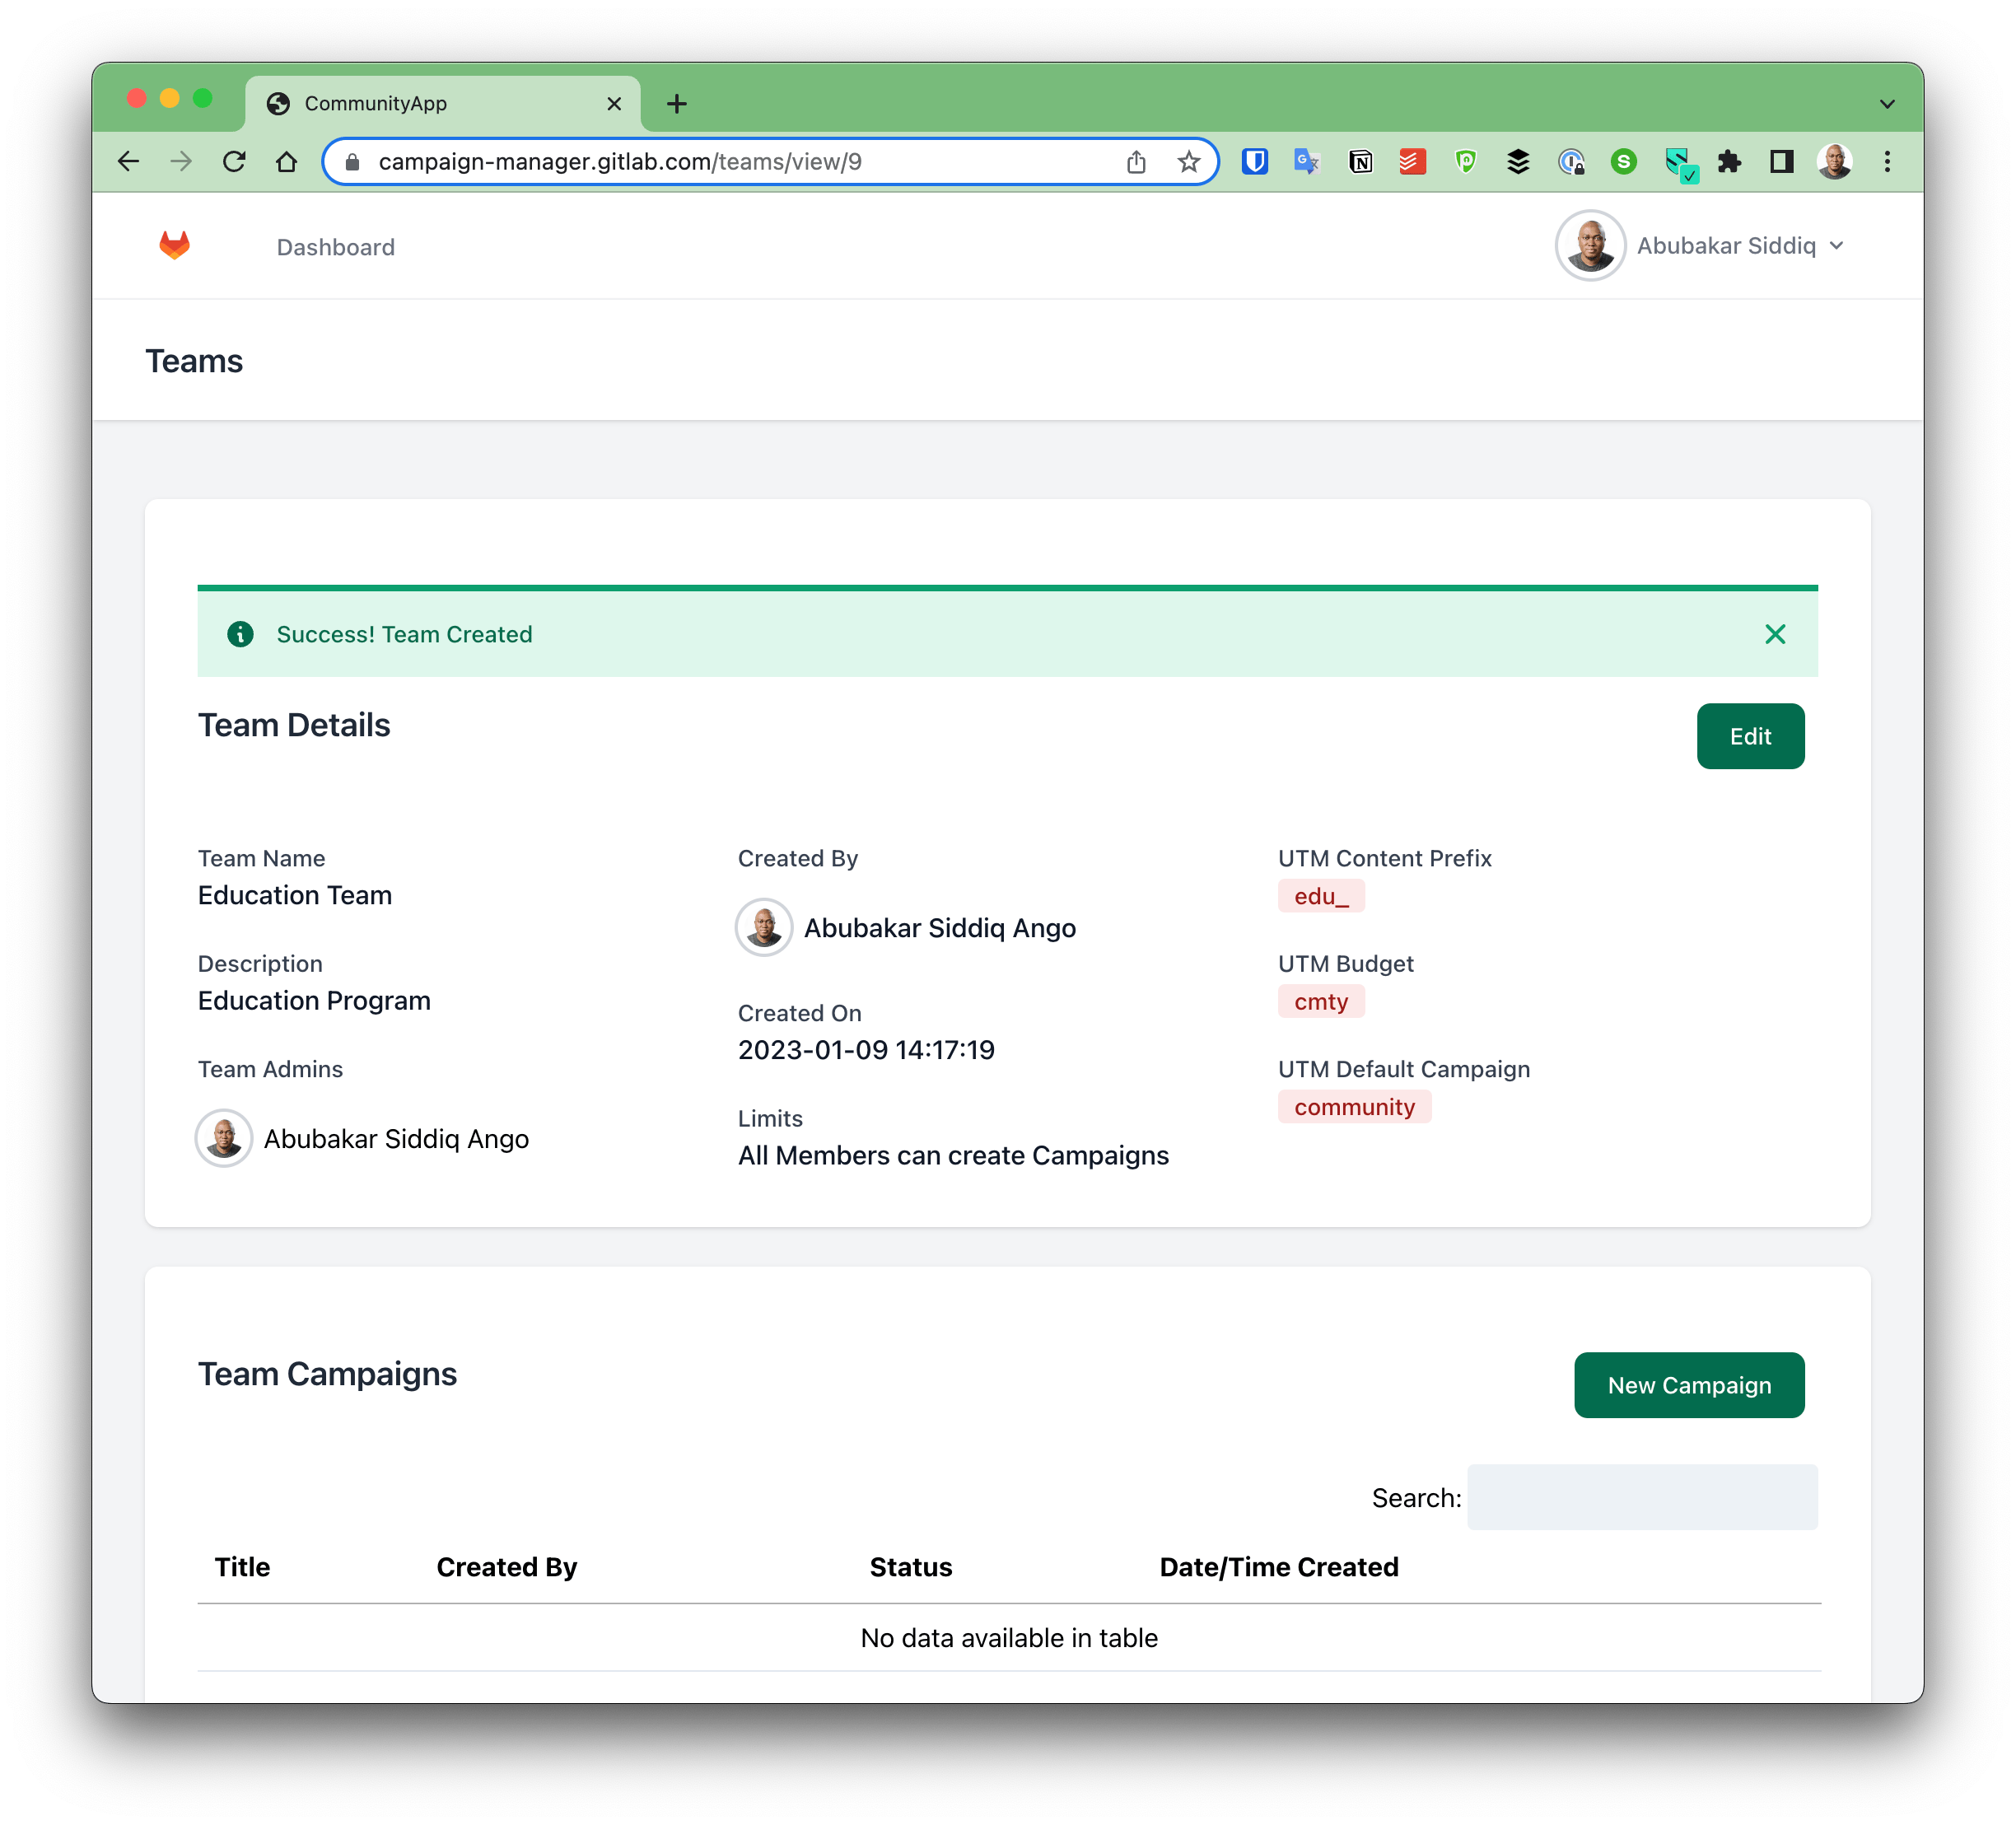Click the Abubakar Siddiq profile avatar icon
2016x1825 pixels.
click(1589, 244)
